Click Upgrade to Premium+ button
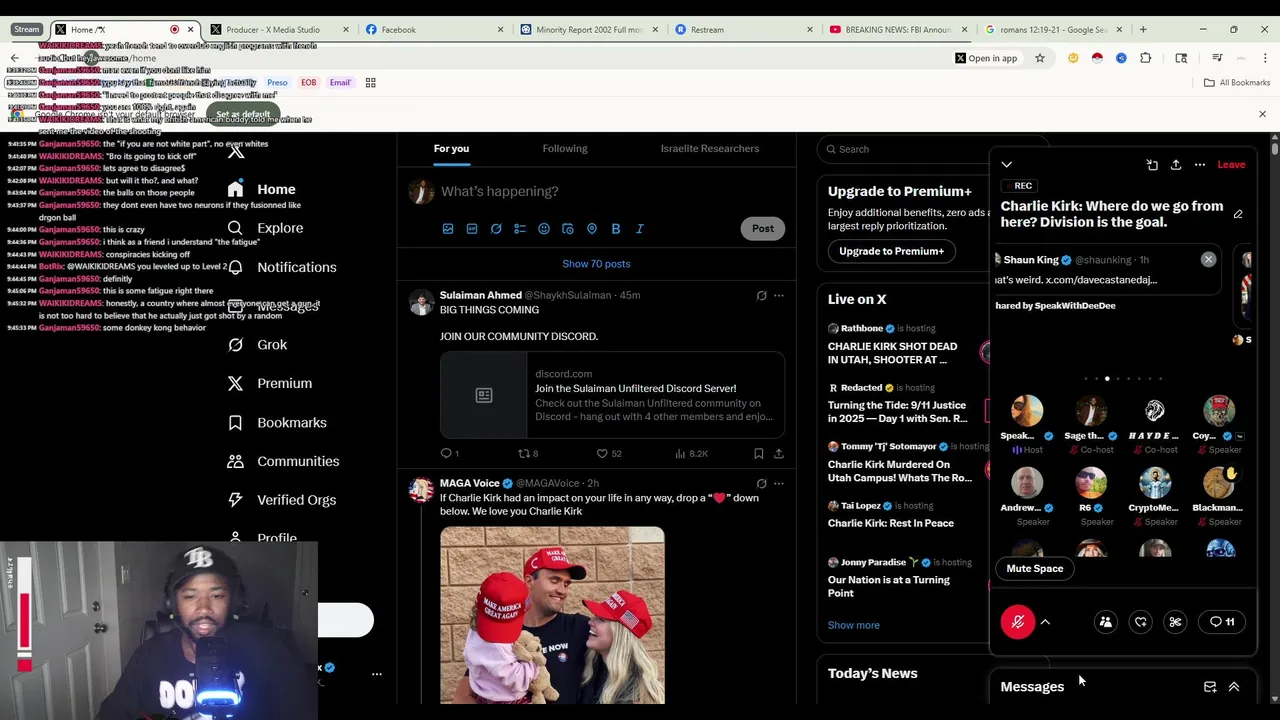Screen dimensions: 1280x720 click(891, 251)
